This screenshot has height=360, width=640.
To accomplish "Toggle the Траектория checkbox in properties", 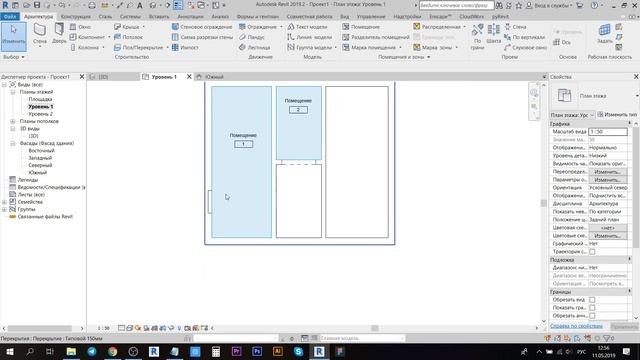I will click(x=592, y=252).
